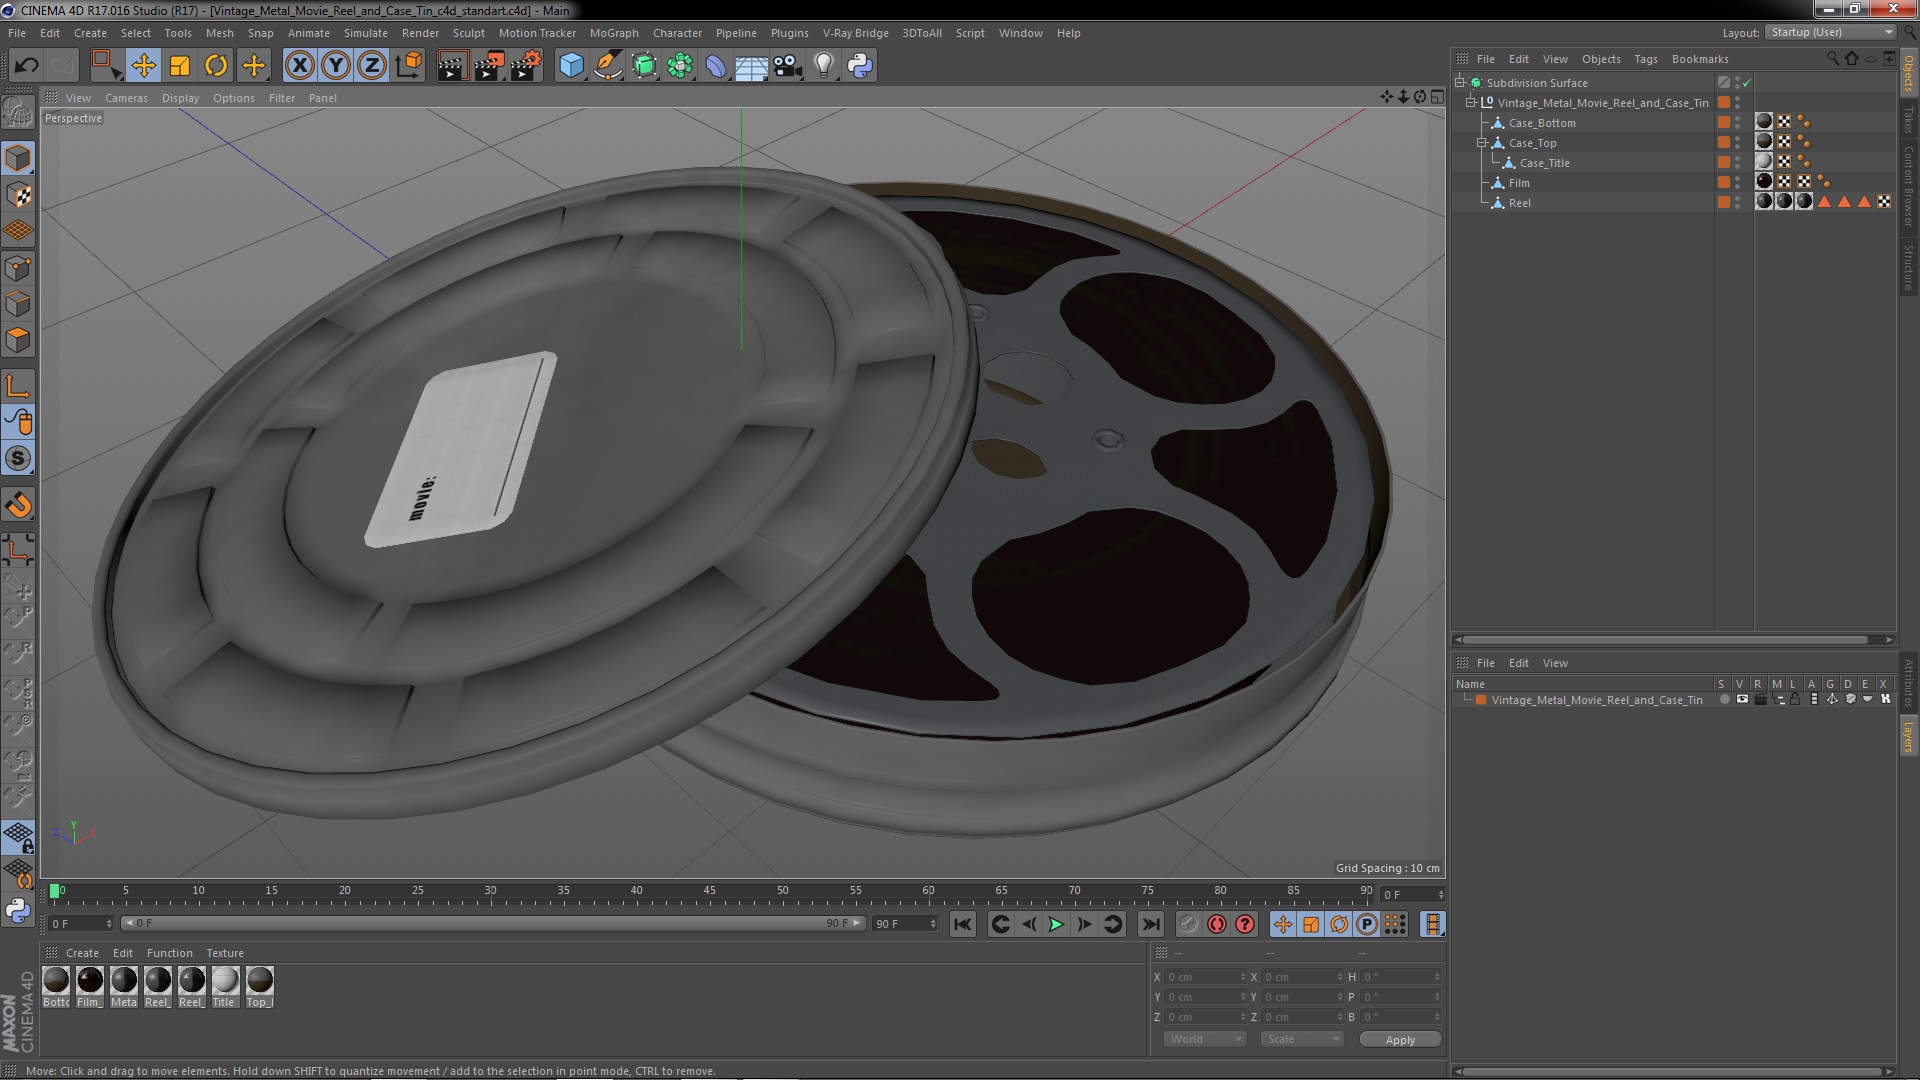Open the V-Ray Bridge menu
The width and height of the screenshot is (1920, 1080).
click(x=855, y=33)
